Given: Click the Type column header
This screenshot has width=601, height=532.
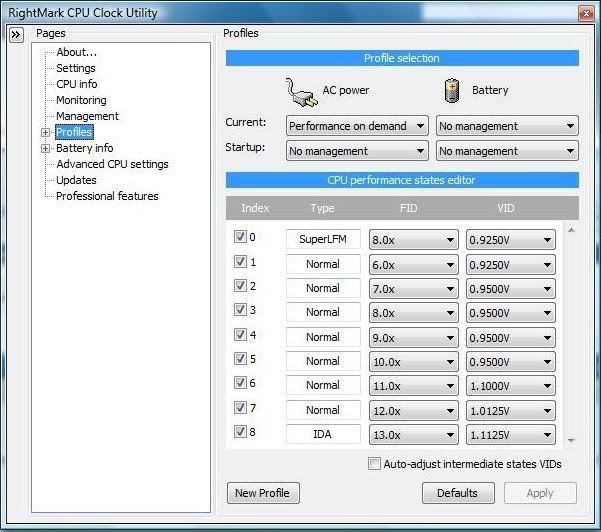Looking at the screenshot, I should click(x=322, y=208).
